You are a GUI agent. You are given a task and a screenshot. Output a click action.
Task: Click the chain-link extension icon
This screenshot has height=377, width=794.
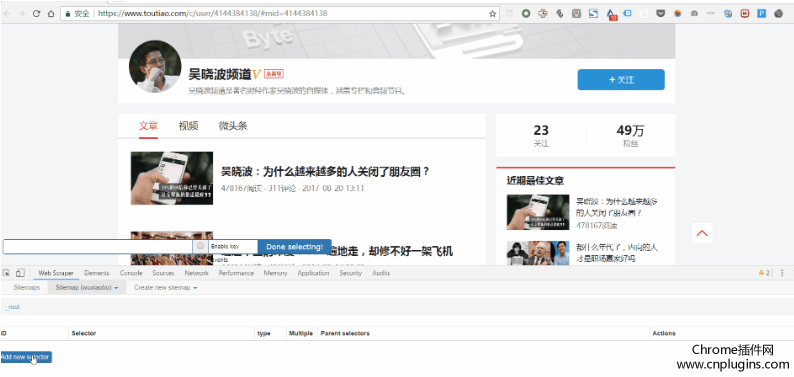point(560,14)
